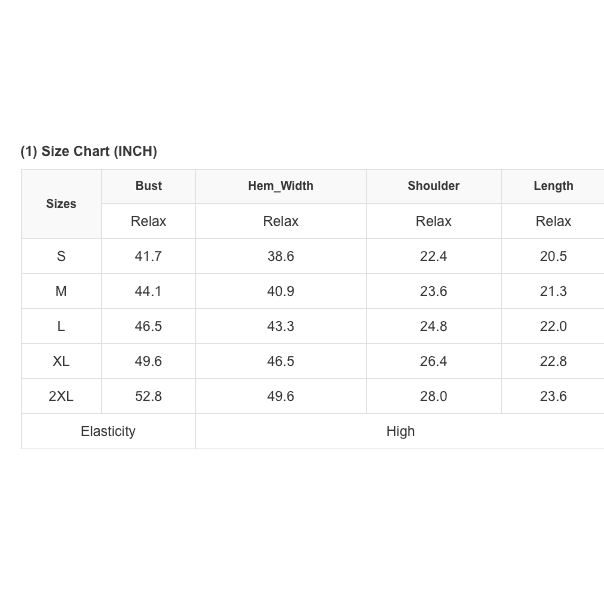This screenshot has height=604, width=604.
Task: Click the Relax label under Shoulder
Action: [x=433, y=221]
